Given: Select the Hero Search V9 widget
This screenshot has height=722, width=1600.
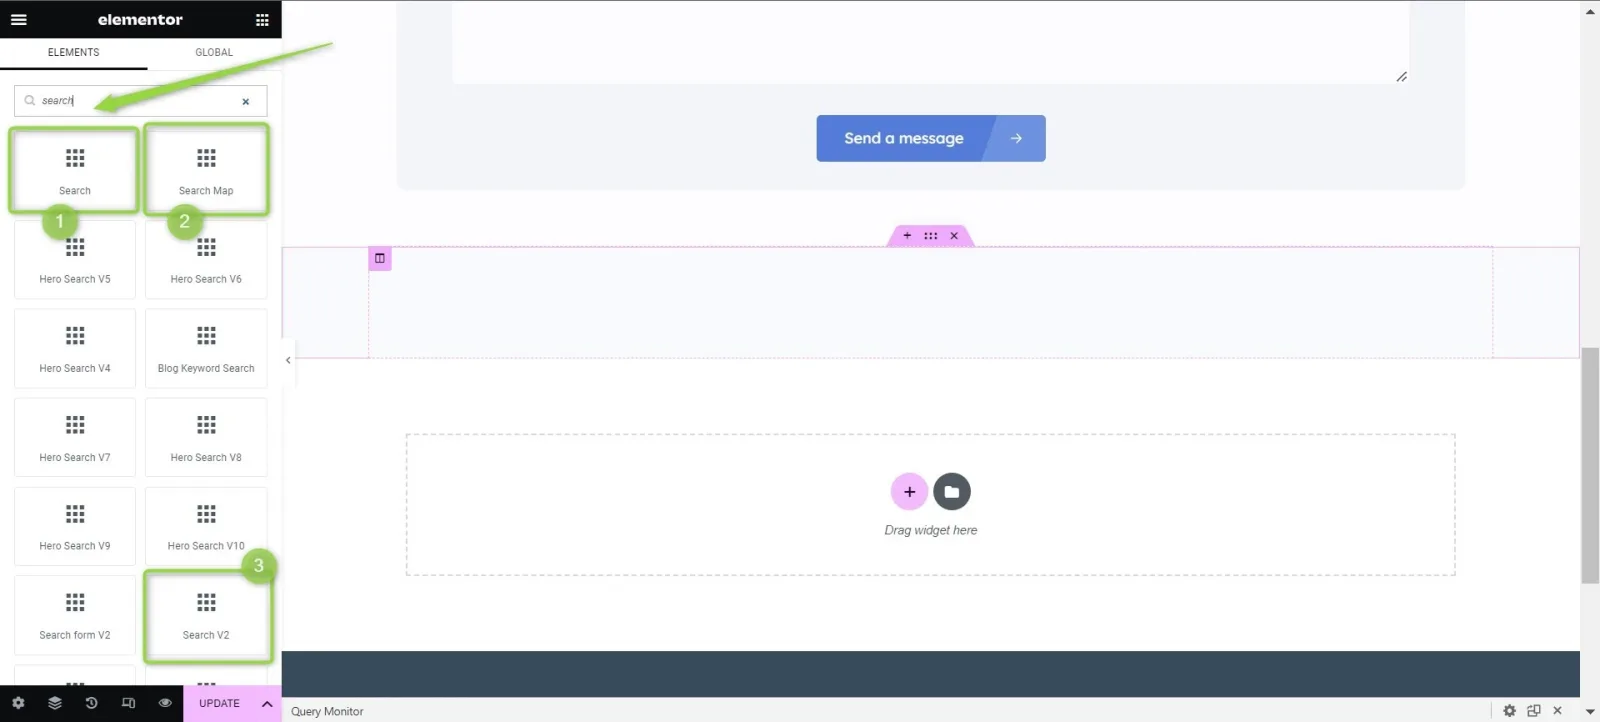Looking at the screenshot, I should 75,526.
